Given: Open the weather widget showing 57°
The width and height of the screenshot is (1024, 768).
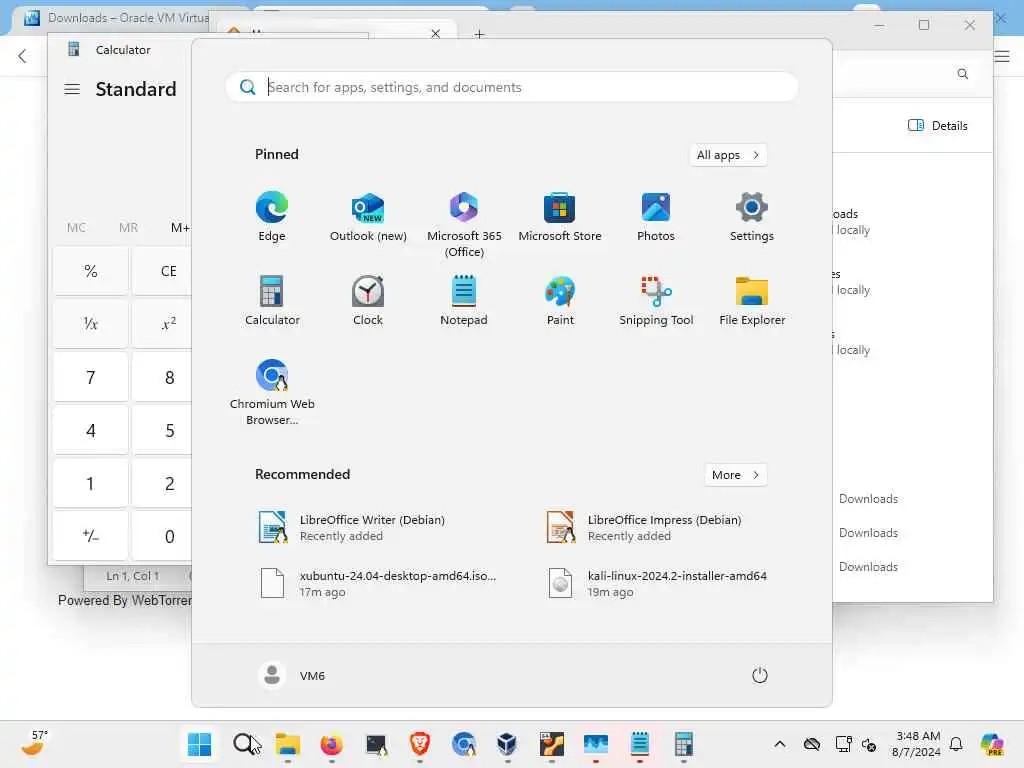Looking at the screenshot, I should click(34, 743).
